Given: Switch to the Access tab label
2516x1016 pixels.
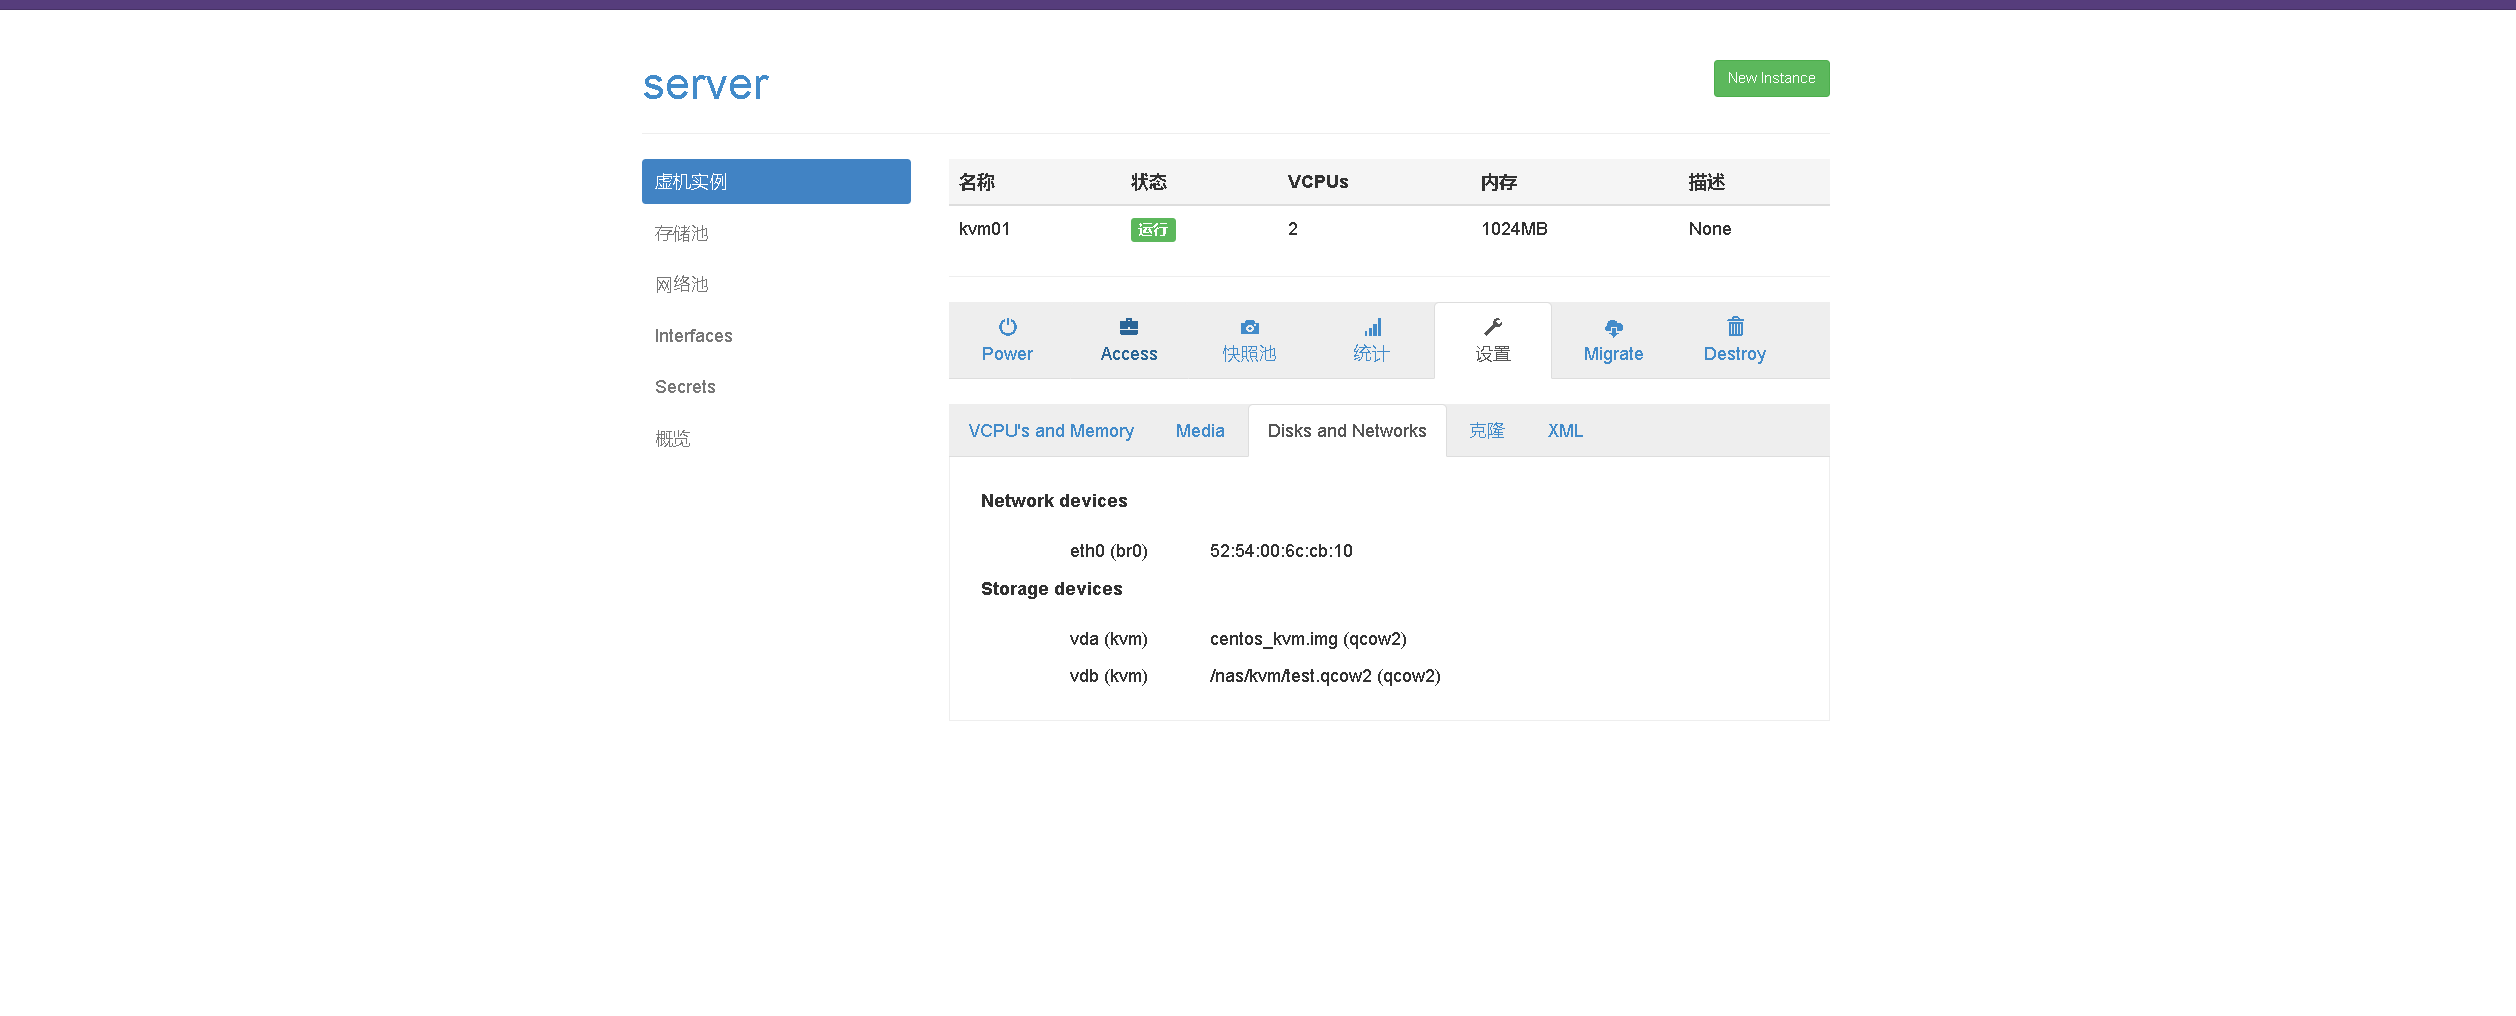Looking at the screenshot, I should [1129, 354].
